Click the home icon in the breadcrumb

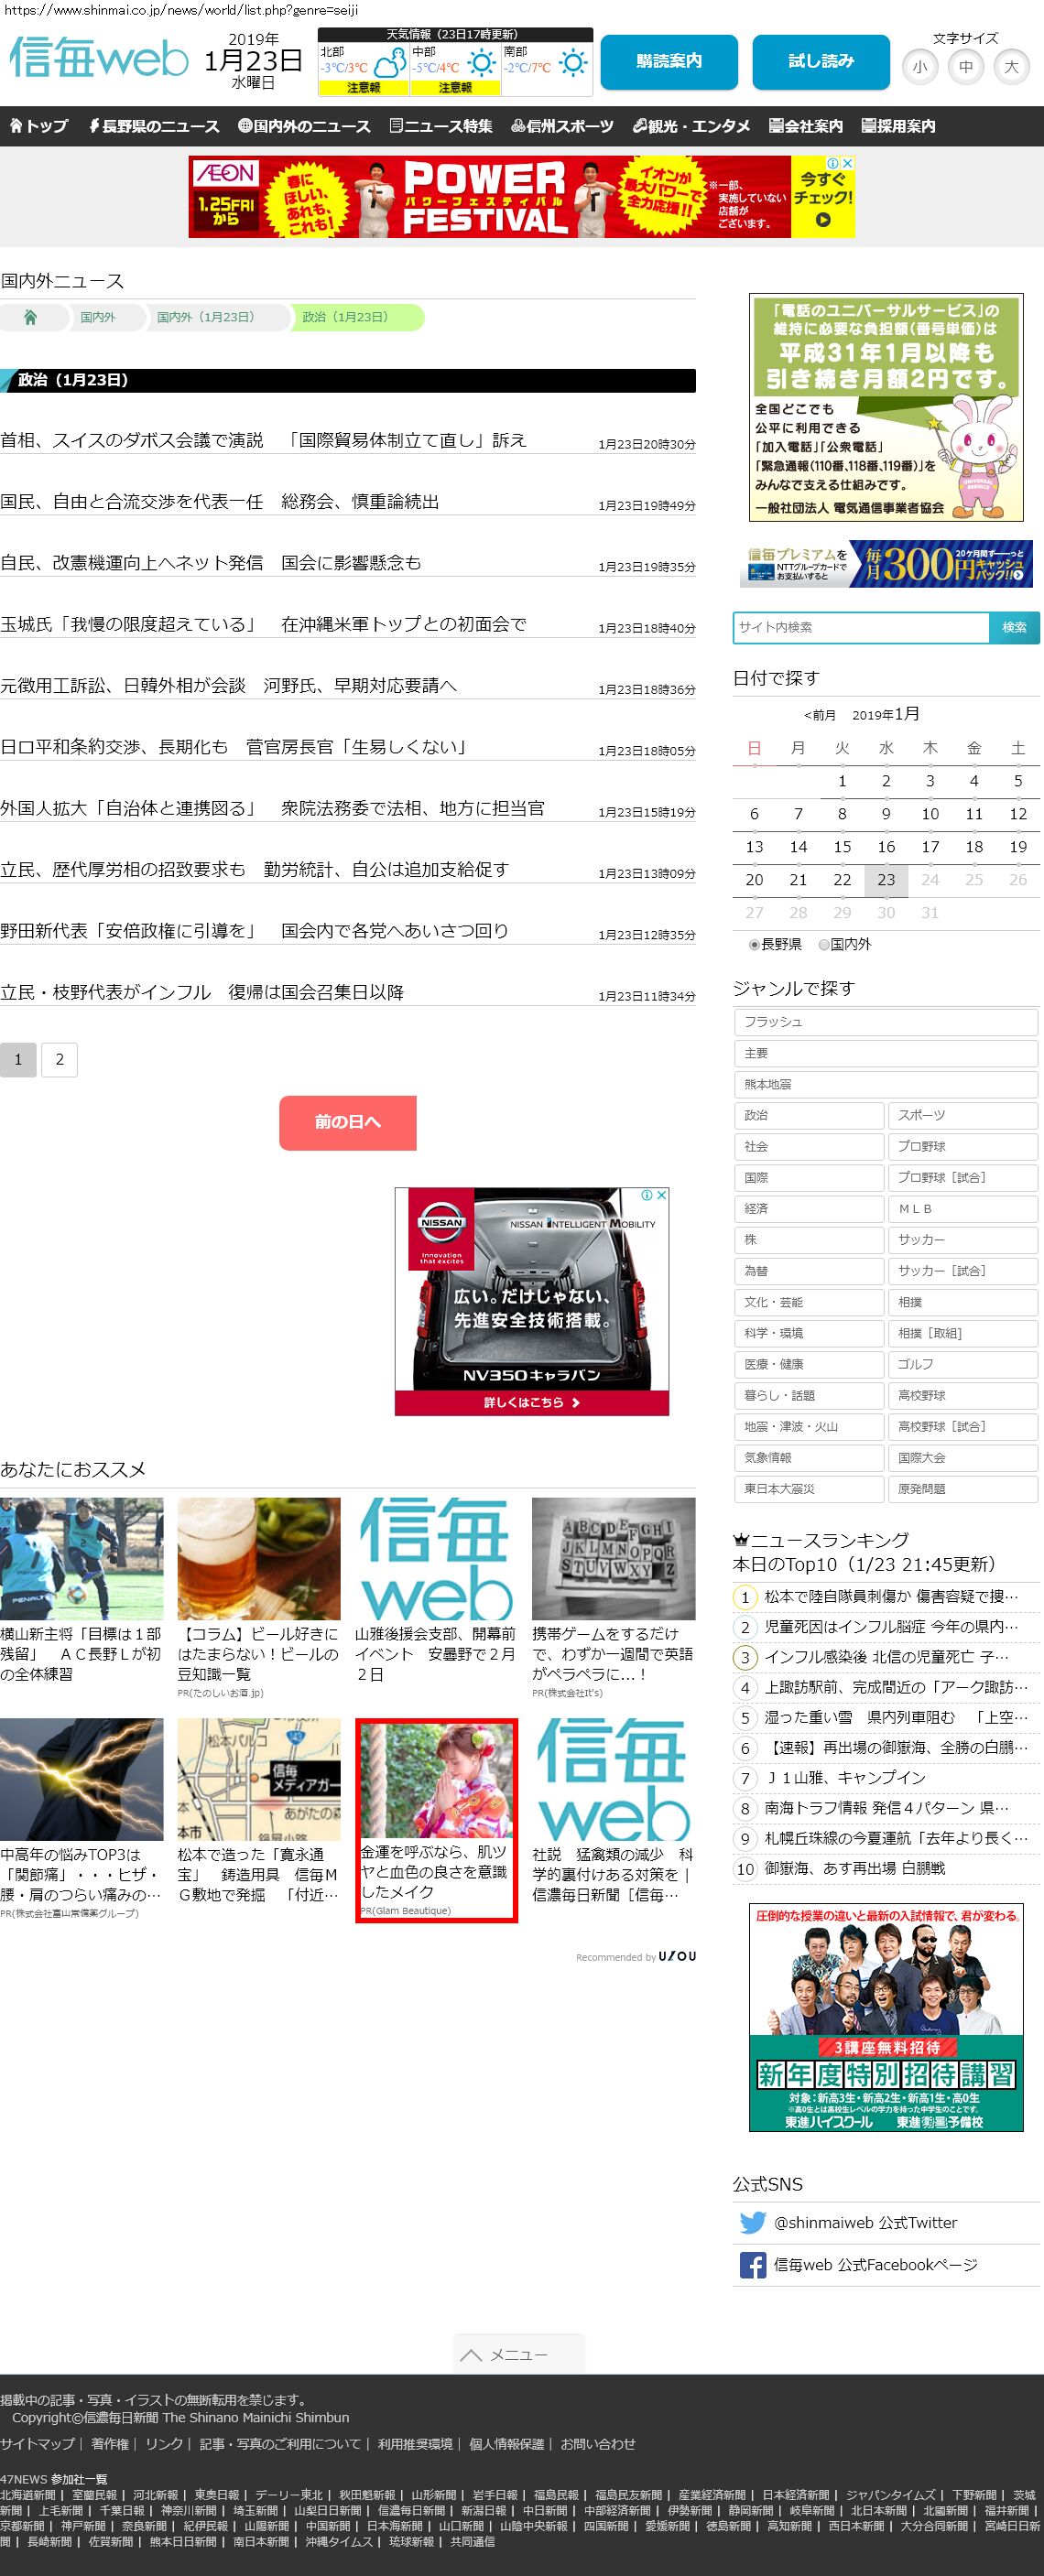pos(30,317)
